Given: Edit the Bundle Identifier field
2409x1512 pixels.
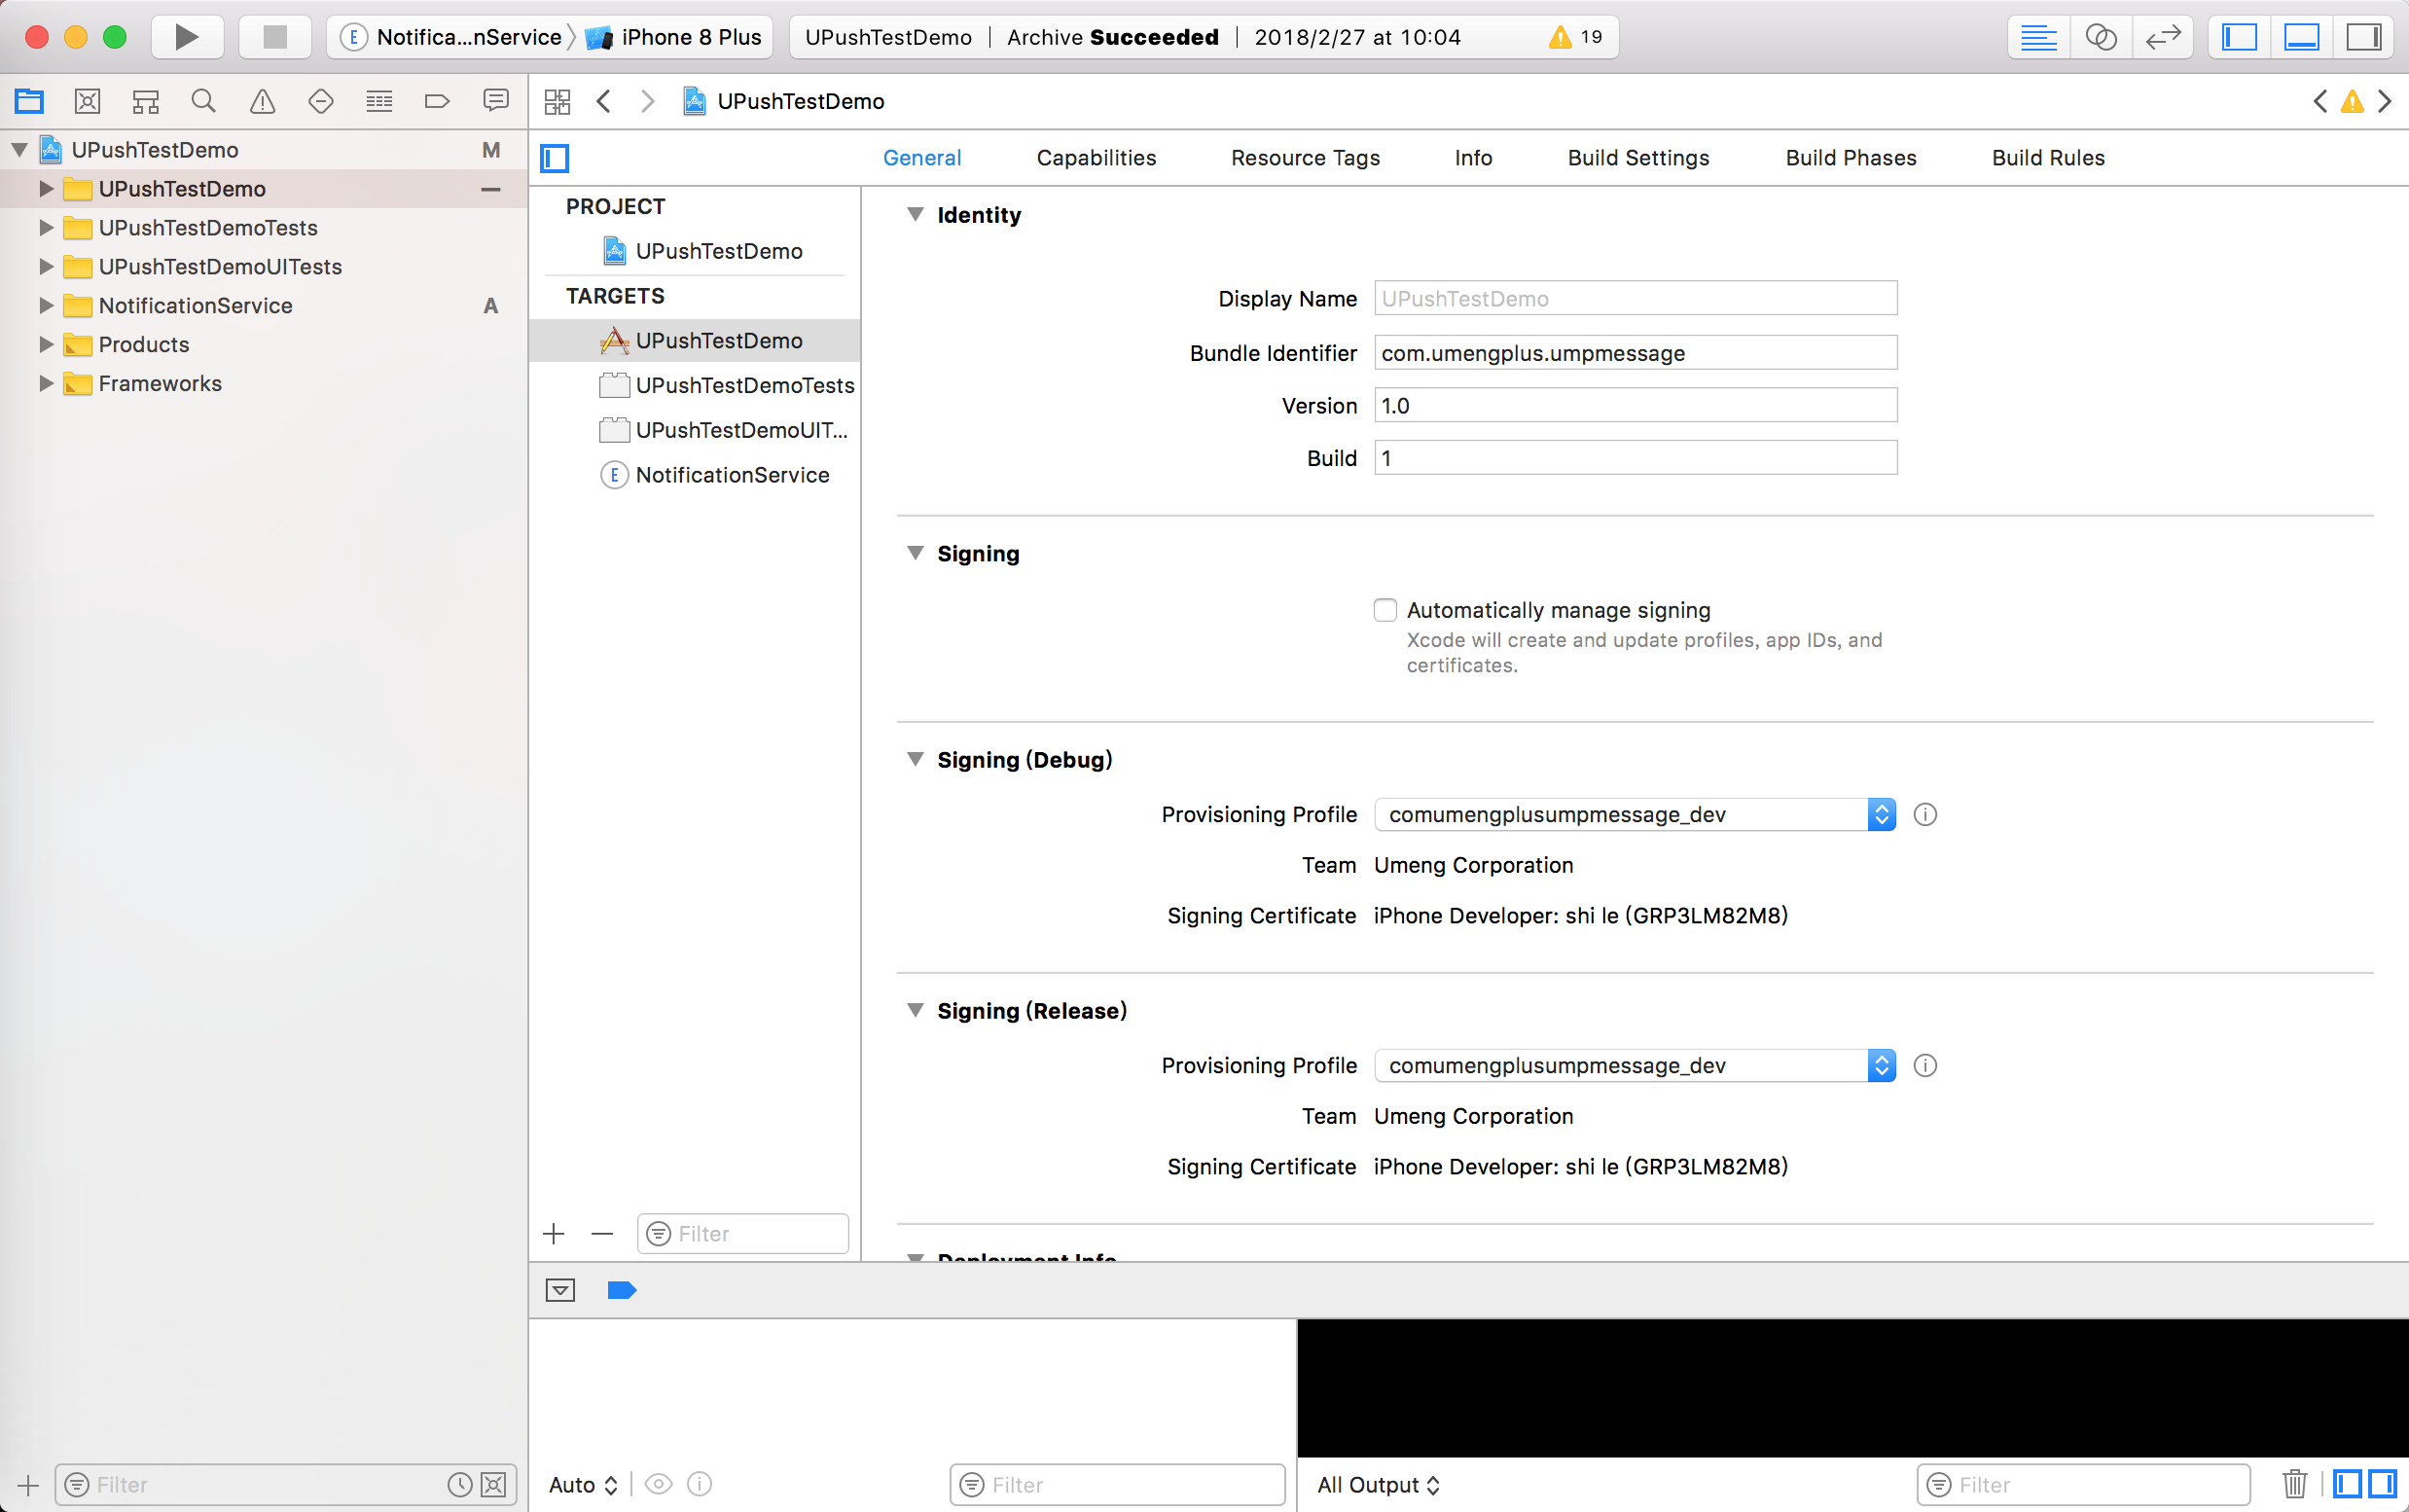Looking at the screenshot, I should [x=1635, y=353].
